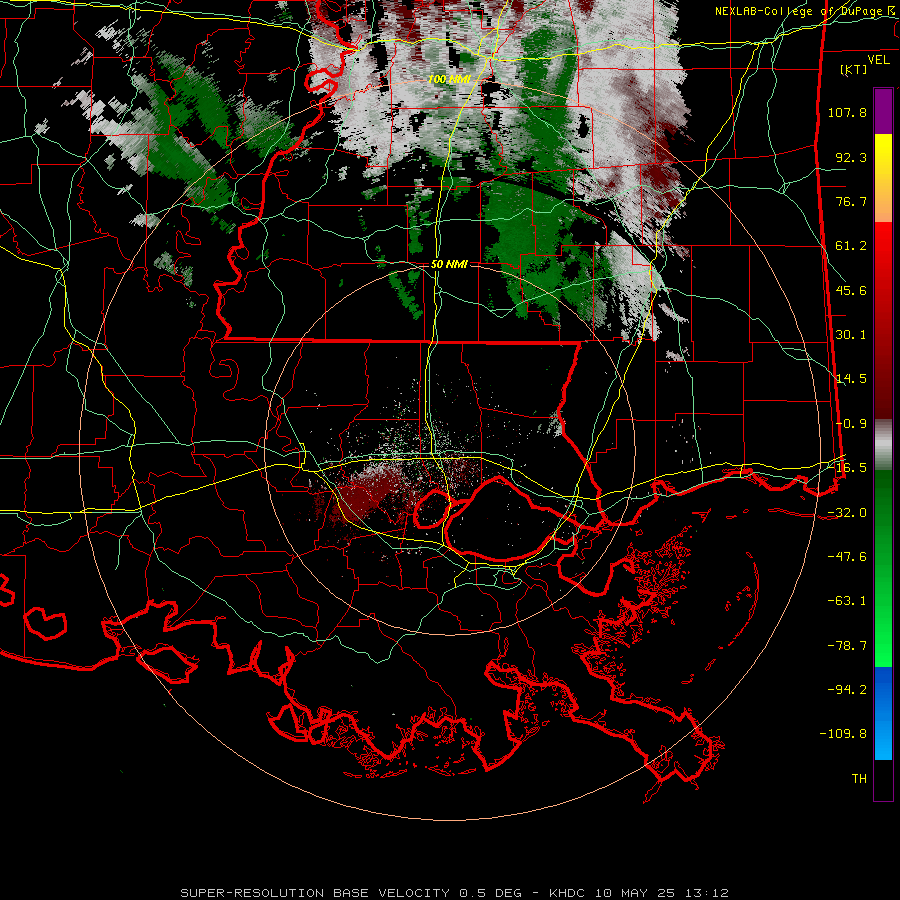Image resolution: width=900 pixels, height=900 pixels.
Task: Click the -47.6 velocity scale value
Action: pos(847,557)
